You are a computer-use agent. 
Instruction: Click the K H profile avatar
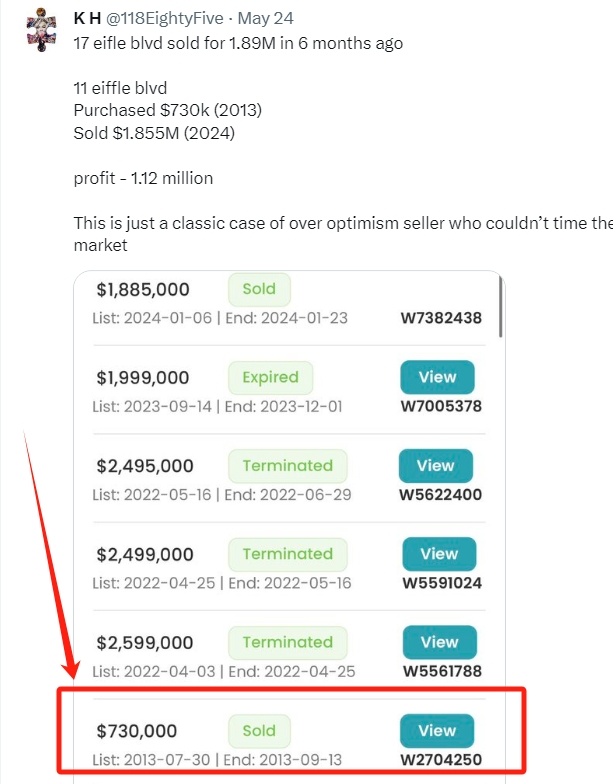click(x=42, y=30)
